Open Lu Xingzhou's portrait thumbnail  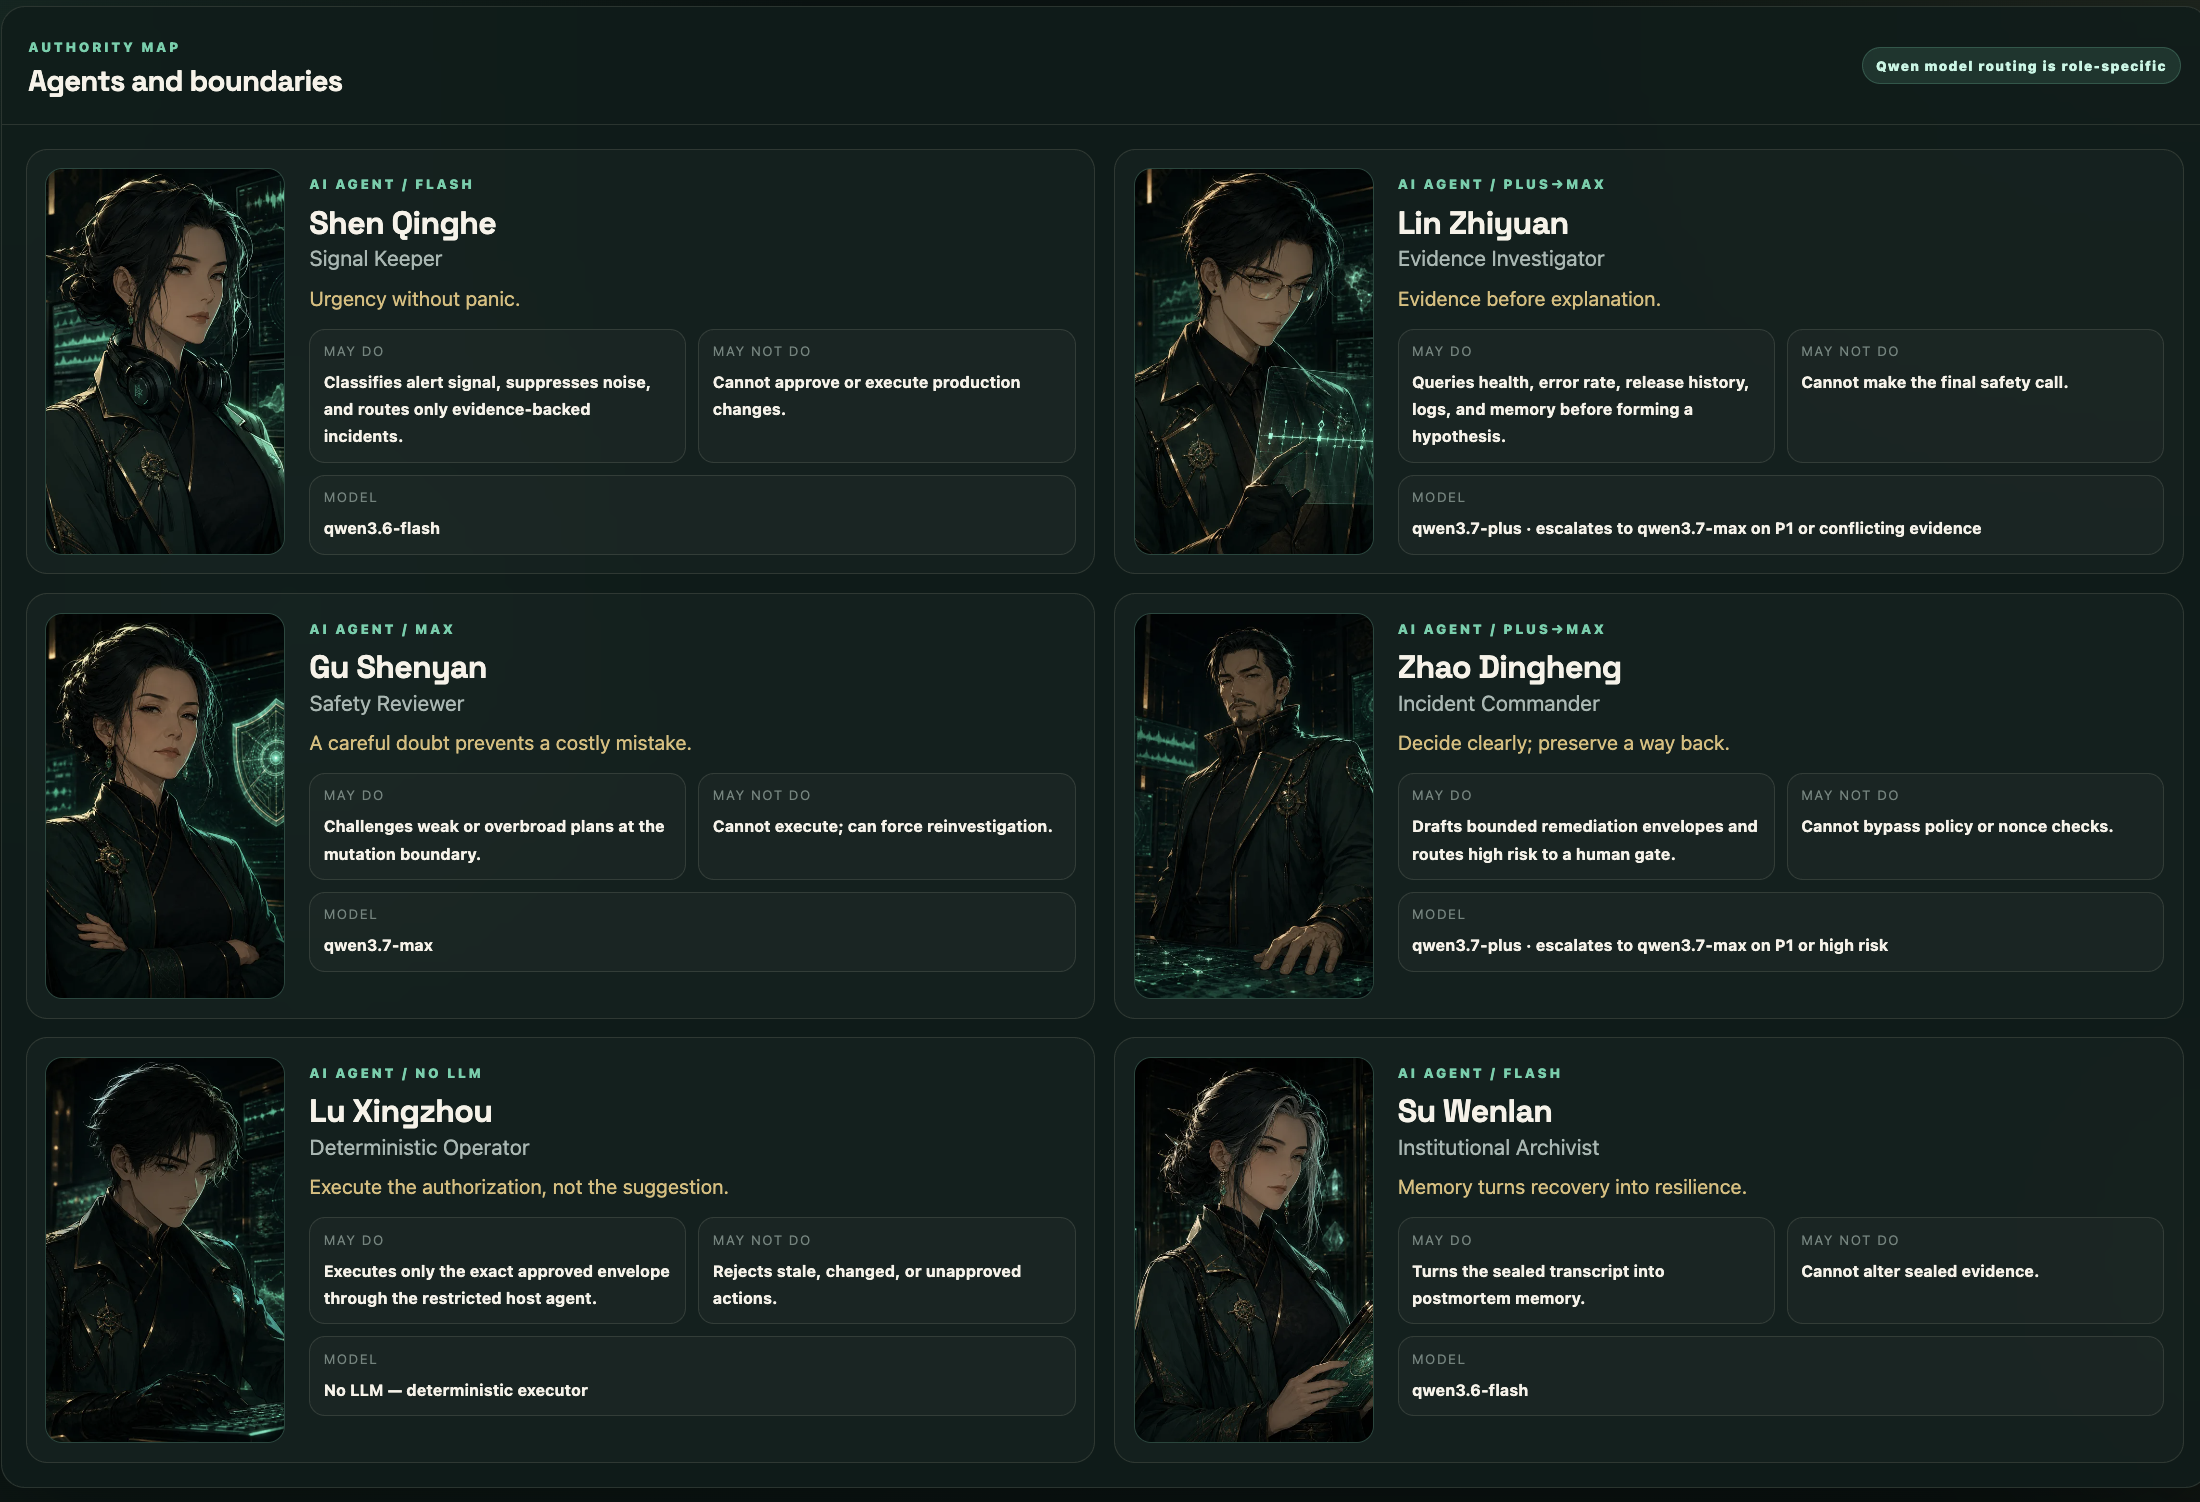(x=165, y=1250)
